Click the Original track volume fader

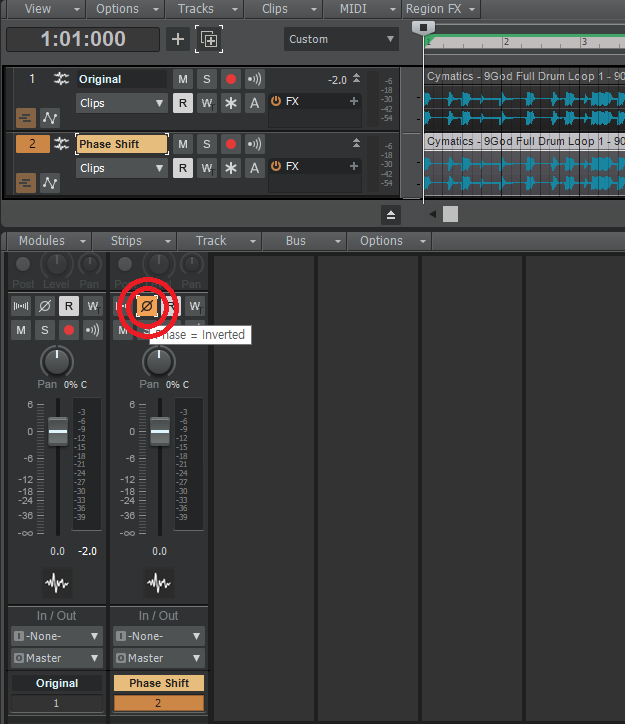pos(58,432)
